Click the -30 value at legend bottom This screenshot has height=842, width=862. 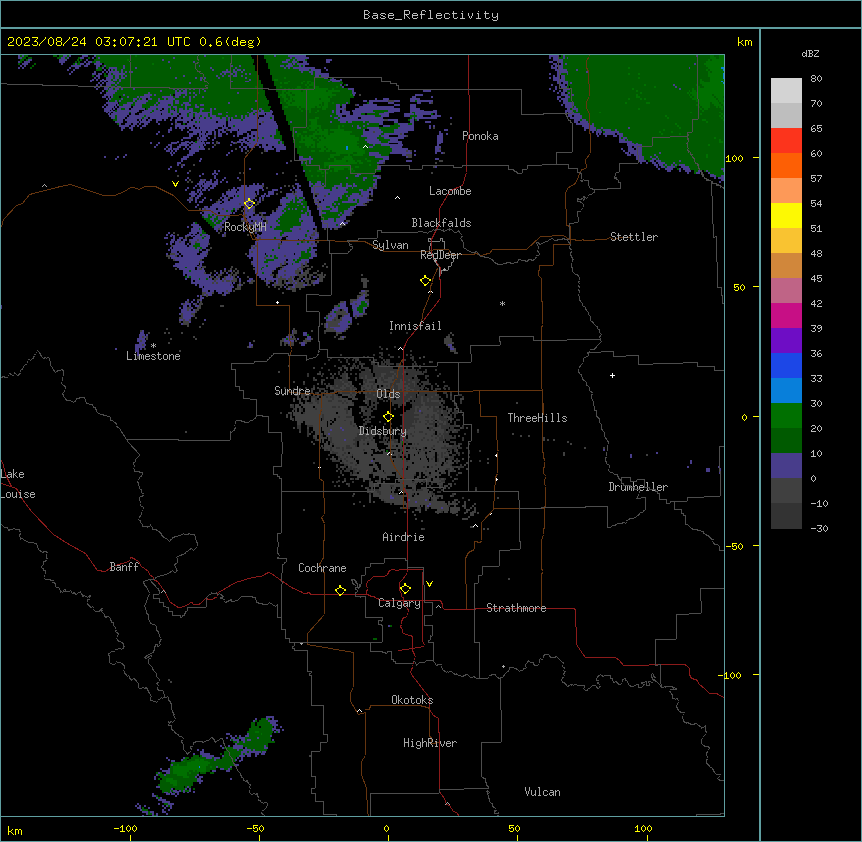[819, 528]
